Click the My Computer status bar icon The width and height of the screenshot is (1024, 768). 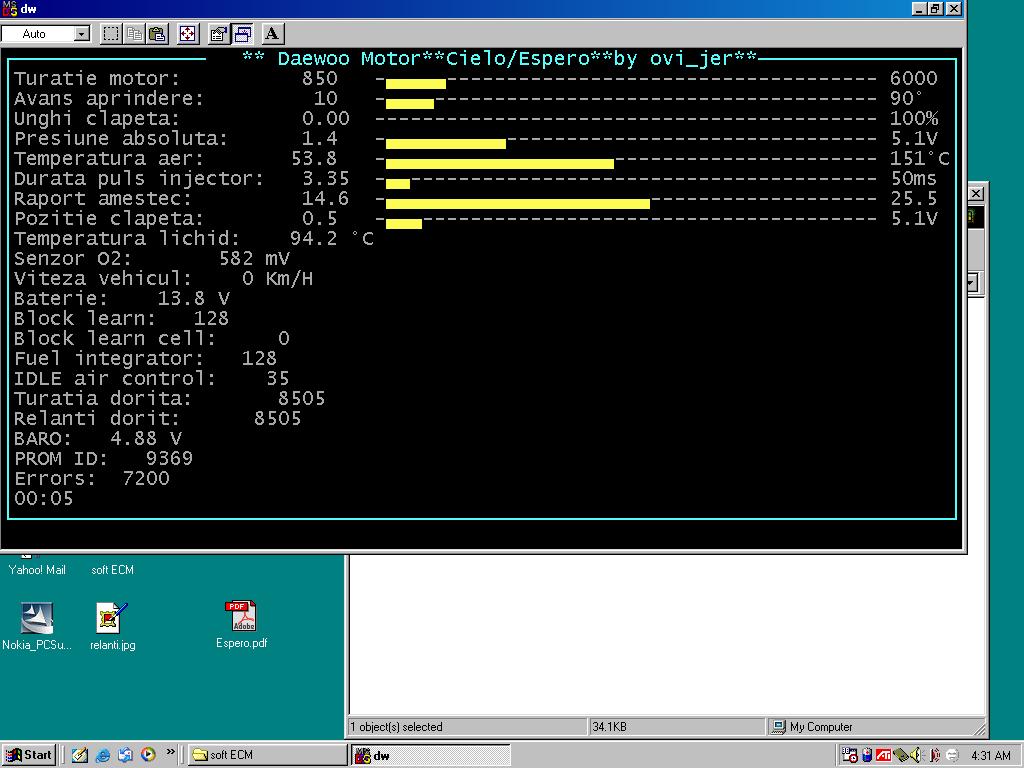(778, 727)
